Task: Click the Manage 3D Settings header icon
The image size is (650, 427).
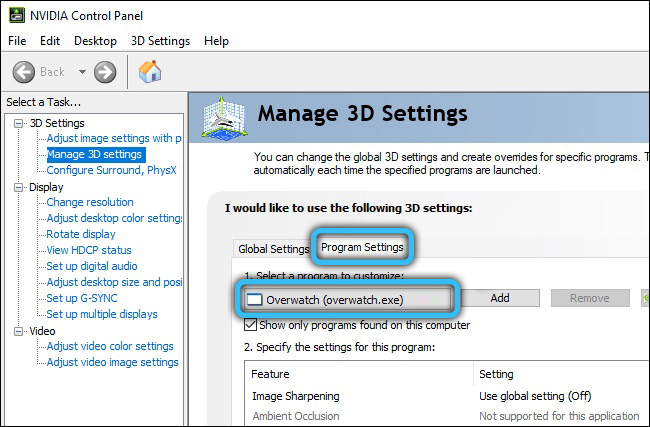Action: [x=224, y=118]
